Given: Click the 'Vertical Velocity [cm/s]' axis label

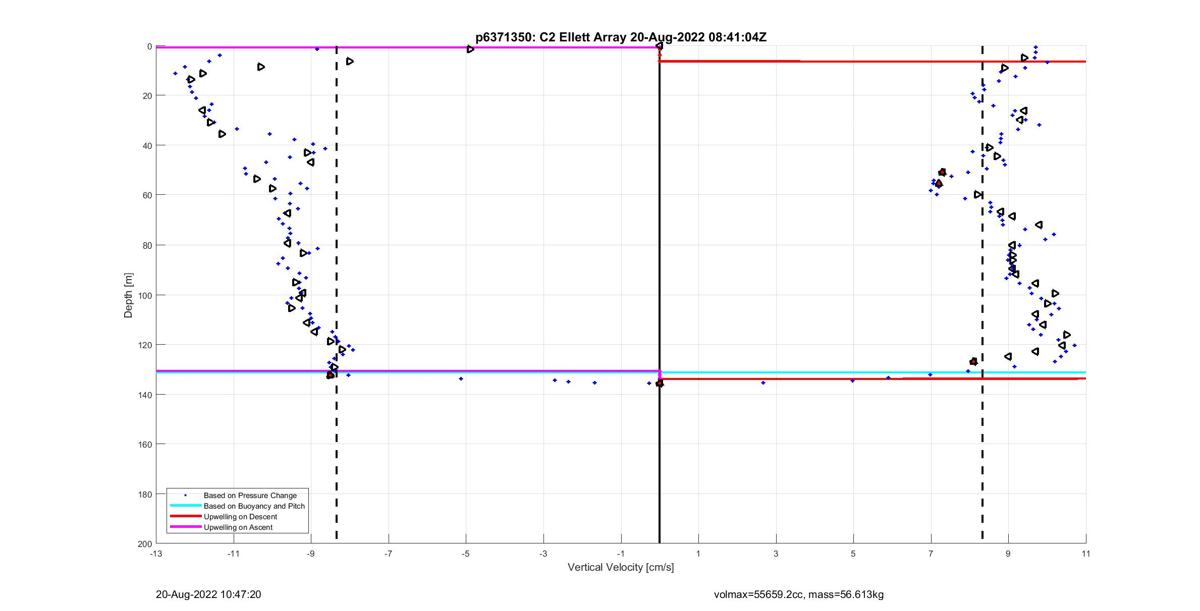Looking at the screenshot, I should click(620, 568).
